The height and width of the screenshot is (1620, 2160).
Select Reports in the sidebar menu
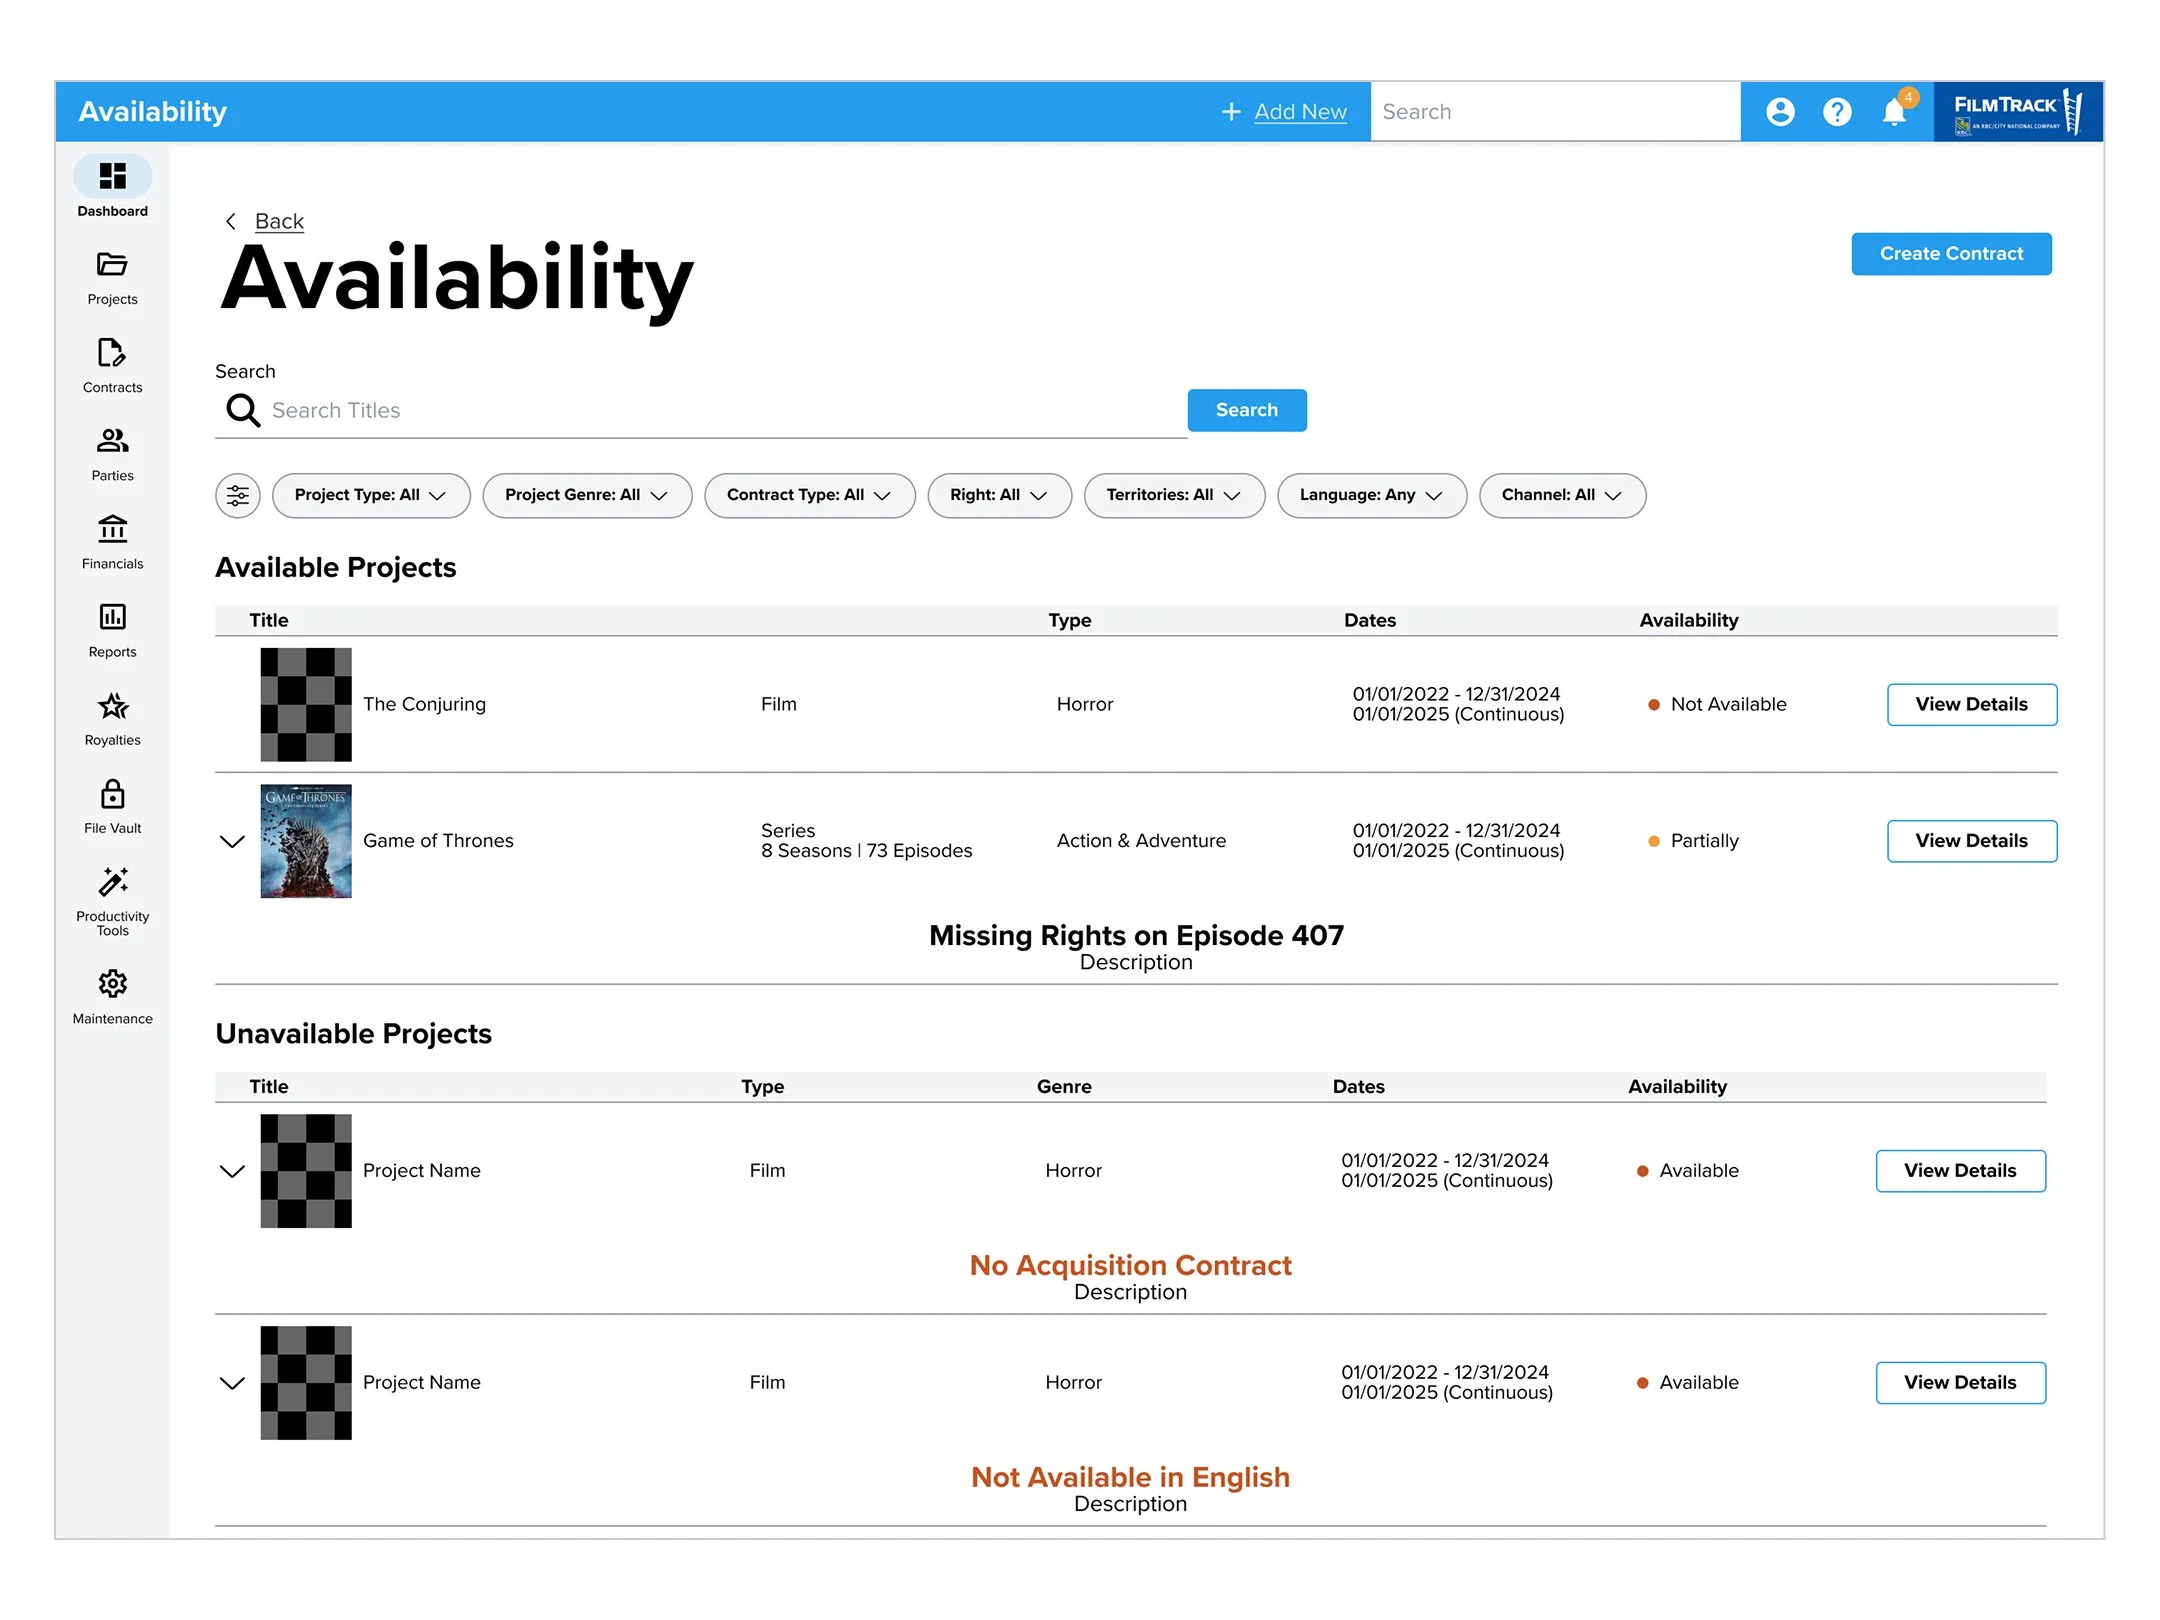pyautogui.click(x=112, y=630)
